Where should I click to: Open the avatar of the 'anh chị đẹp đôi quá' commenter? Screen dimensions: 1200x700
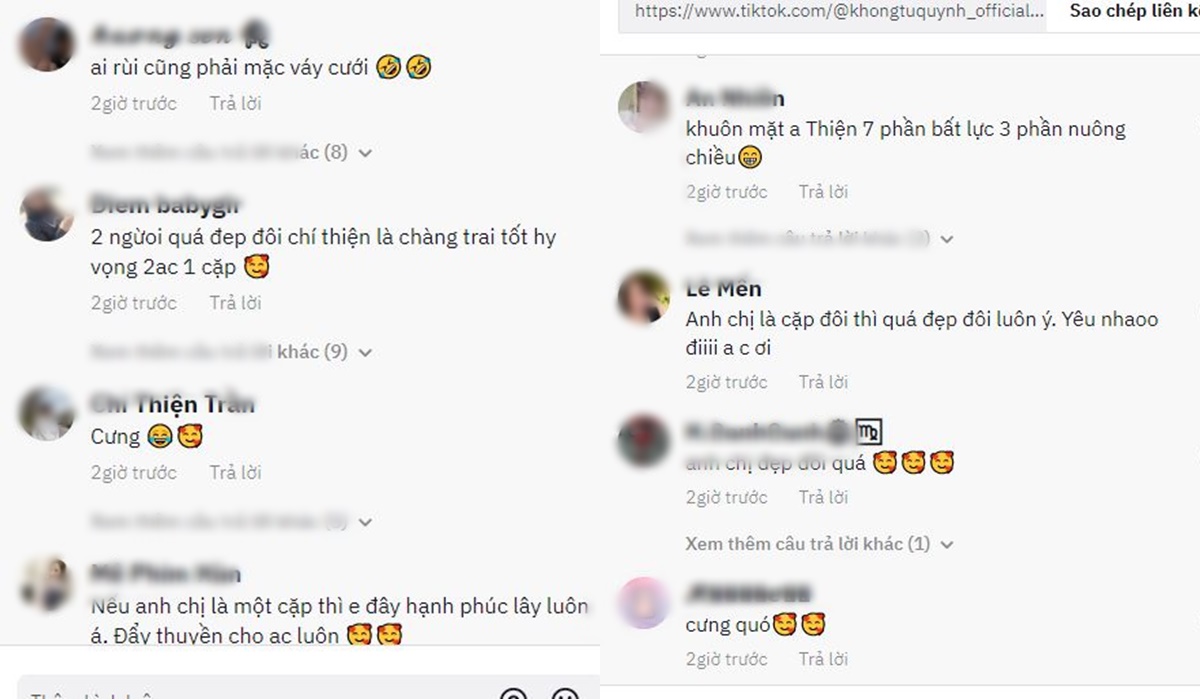tap(643, 440)
